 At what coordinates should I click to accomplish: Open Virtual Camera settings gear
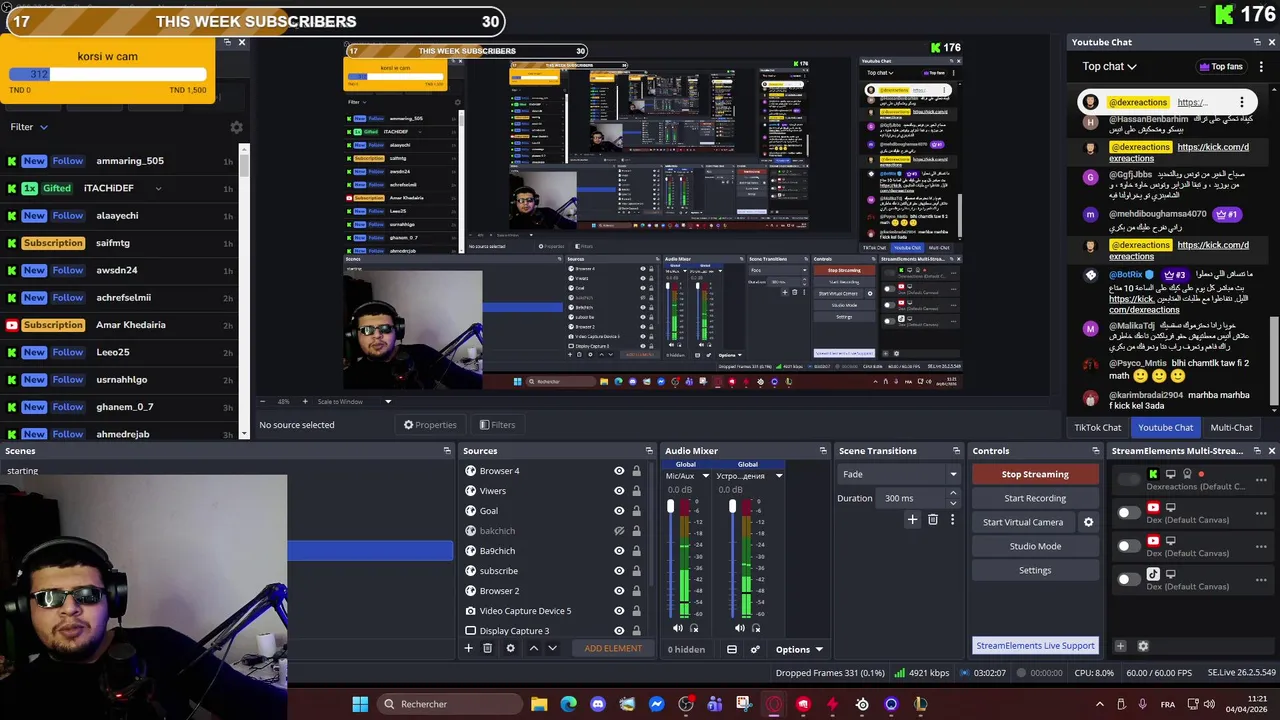pyautogui.click(x=1088, y=522)
